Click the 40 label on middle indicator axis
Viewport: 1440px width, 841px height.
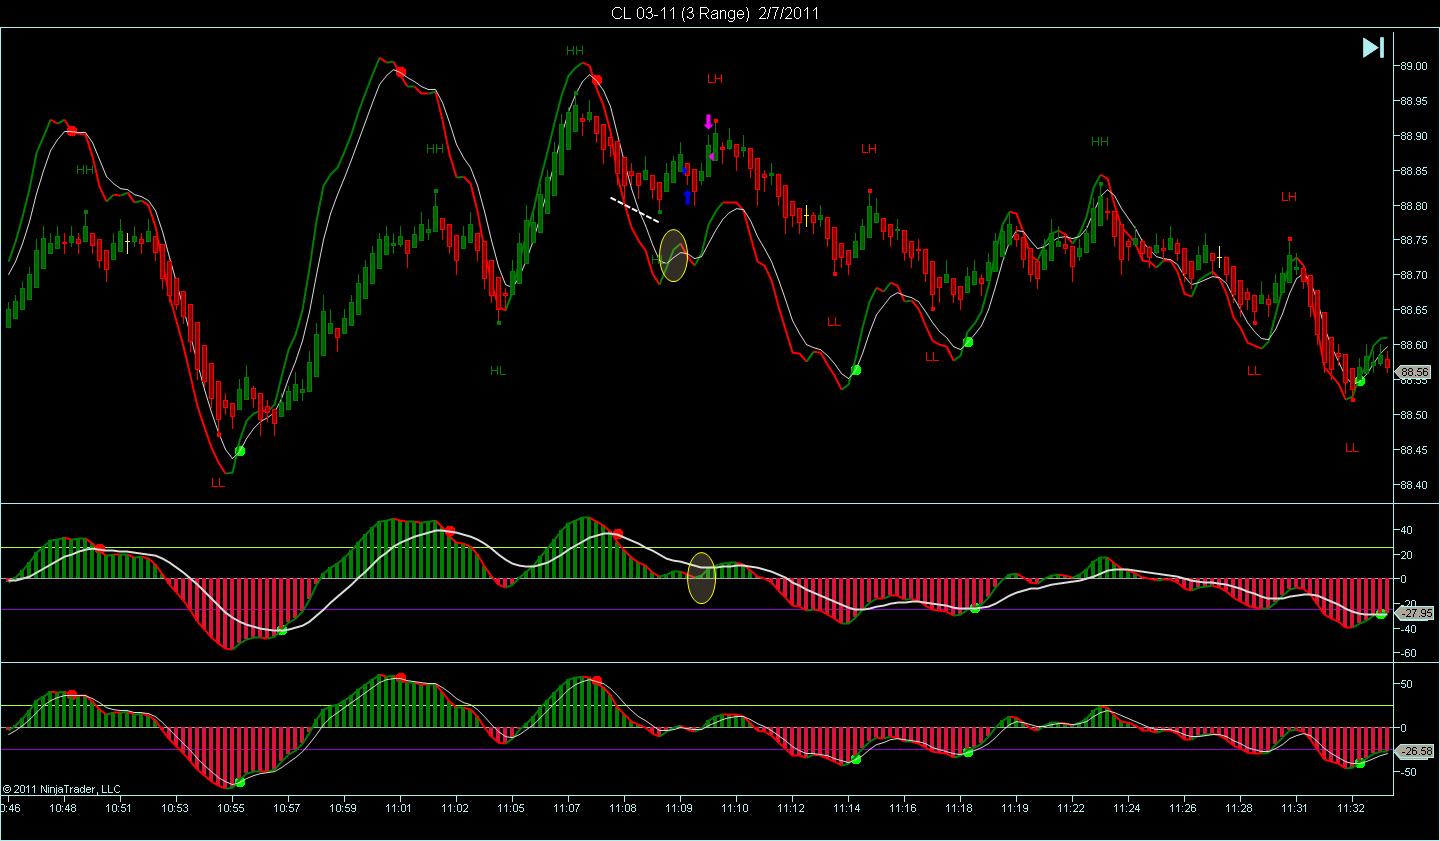(x=1405, y=530)
